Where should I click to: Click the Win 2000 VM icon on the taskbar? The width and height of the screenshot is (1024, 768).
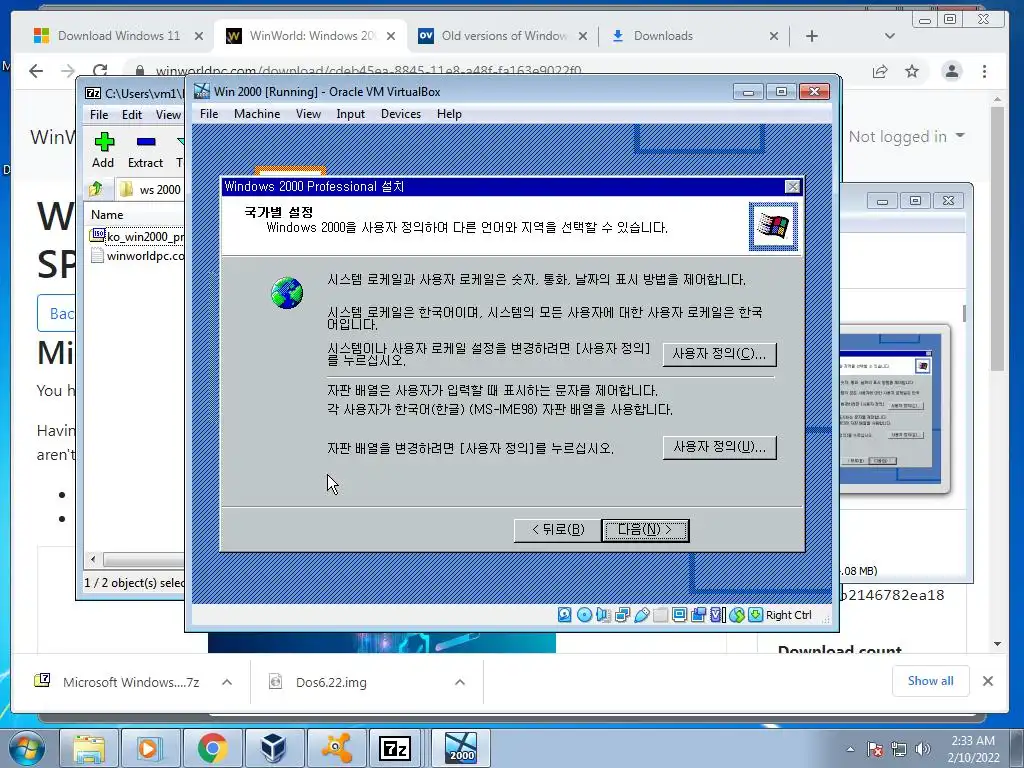tap(461, 748)
